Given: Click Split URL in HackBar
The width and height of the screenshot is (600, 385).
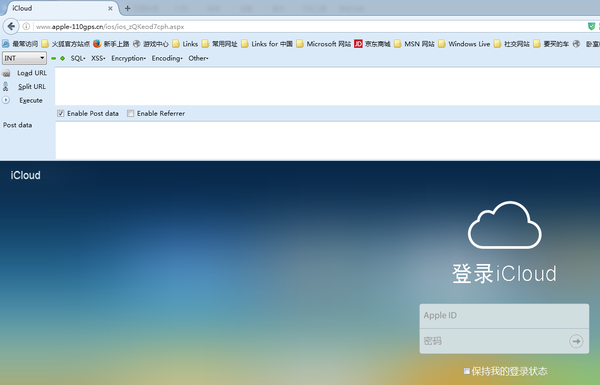Looking at the screenshot, I should (x=32, y=86).
